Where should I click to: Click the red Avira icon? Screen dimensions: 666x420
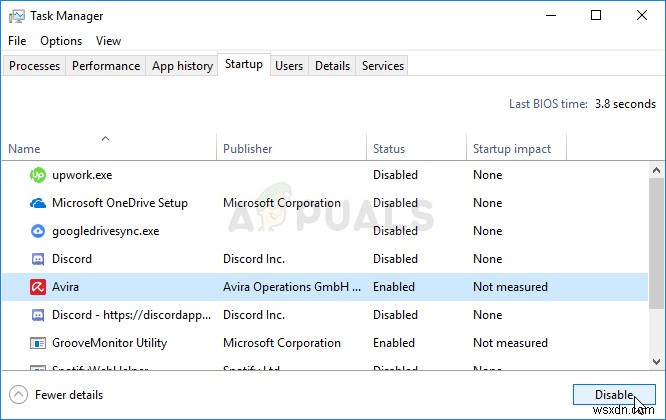[38, 287]
